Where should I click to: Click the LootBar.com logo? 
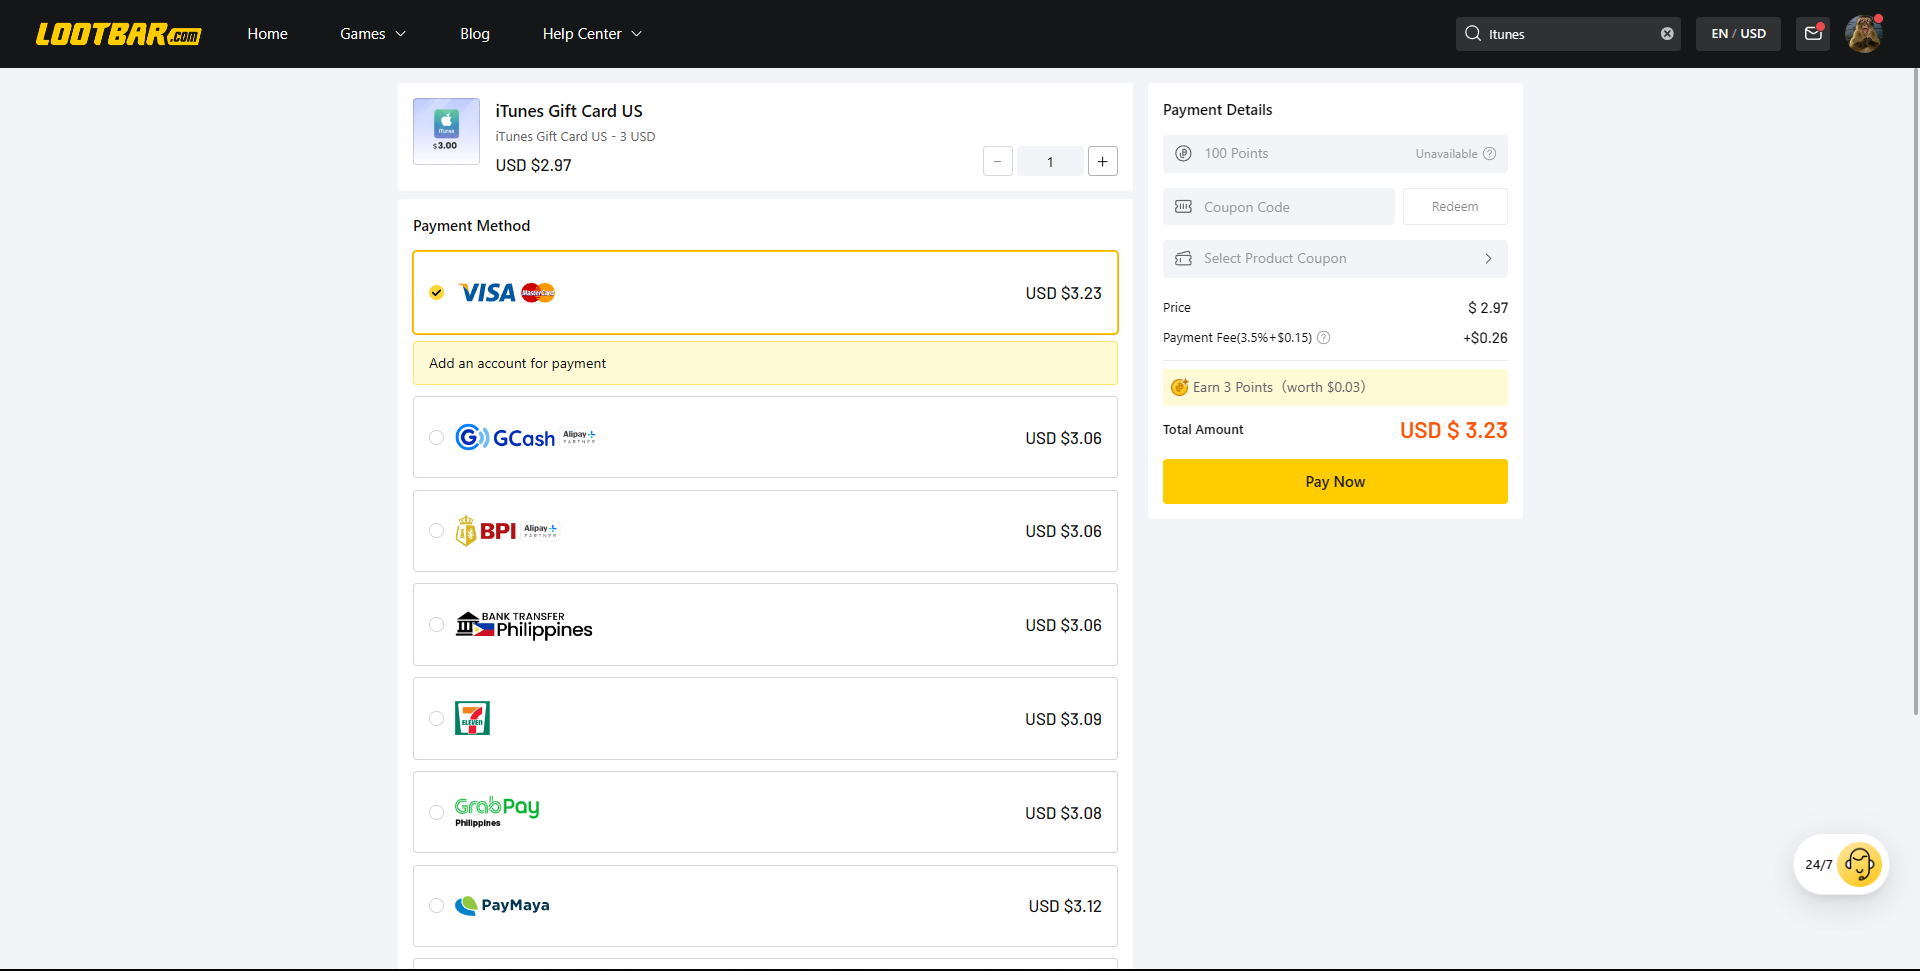click(118, 34)
